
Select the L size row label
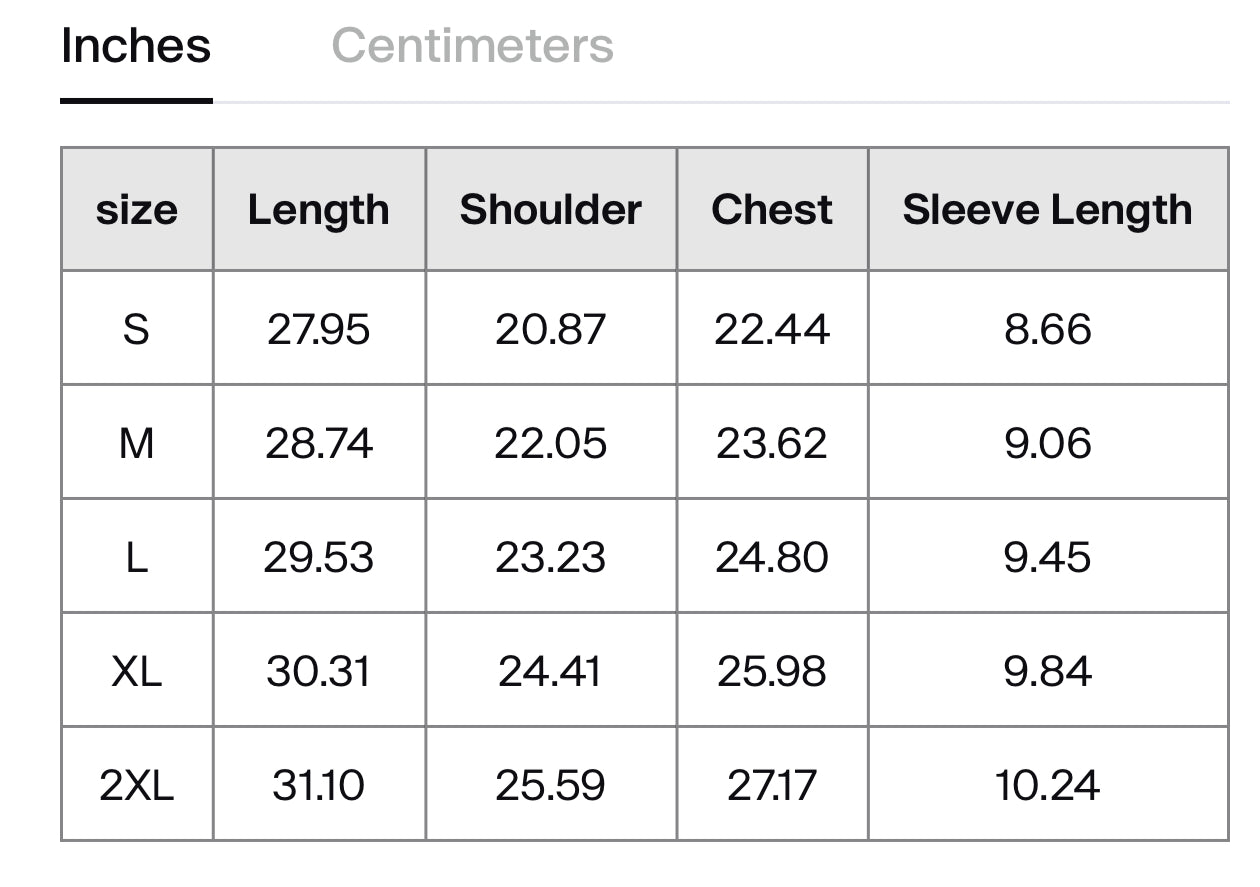[137, 557]
